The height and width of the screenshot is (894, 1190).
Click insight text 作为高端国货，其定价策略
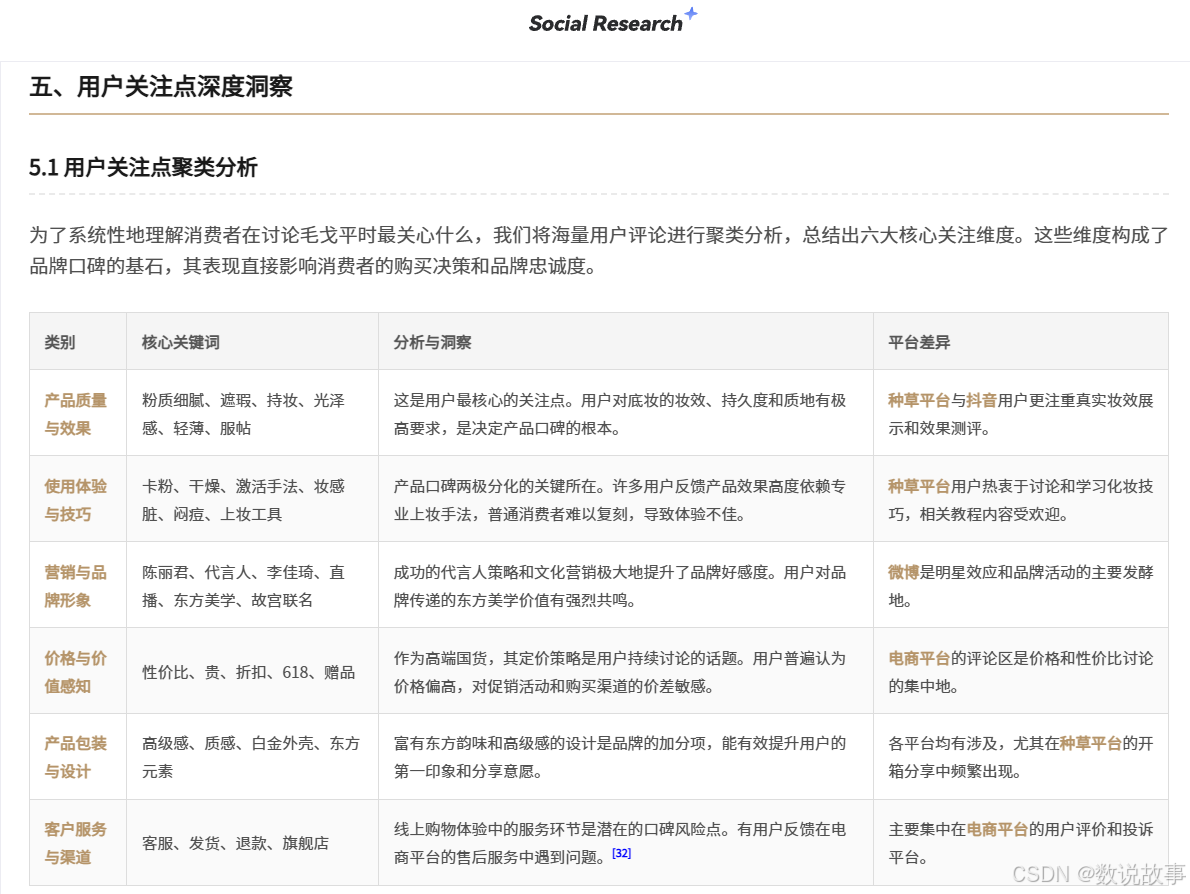(x=619, y=672)
